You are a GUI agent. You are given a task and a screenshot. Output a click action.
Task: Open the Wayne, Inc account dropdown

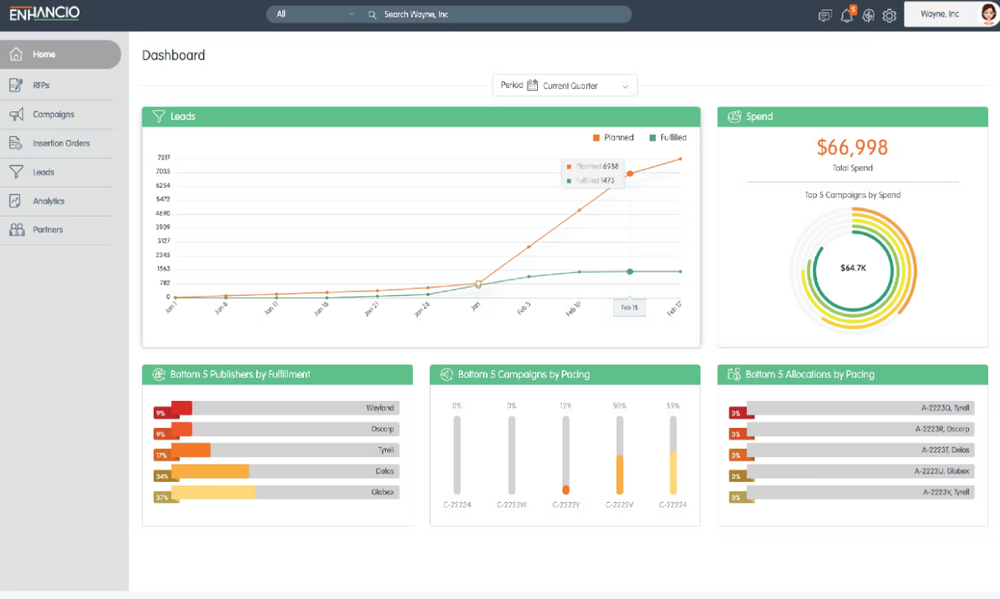(x=942, y=15)
